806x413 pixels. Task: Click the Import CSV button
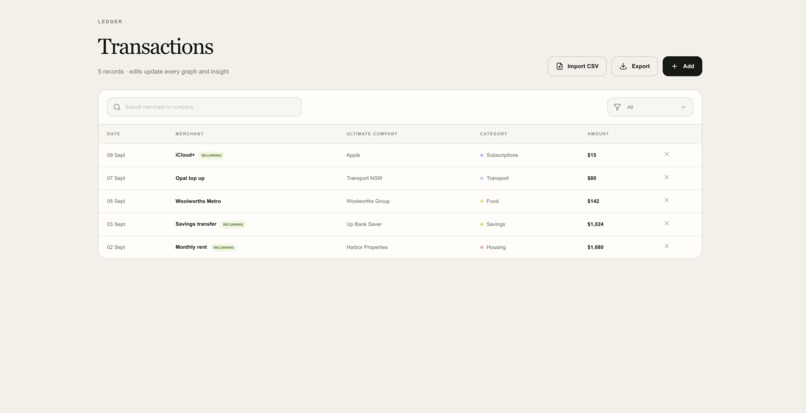(577, 66)
